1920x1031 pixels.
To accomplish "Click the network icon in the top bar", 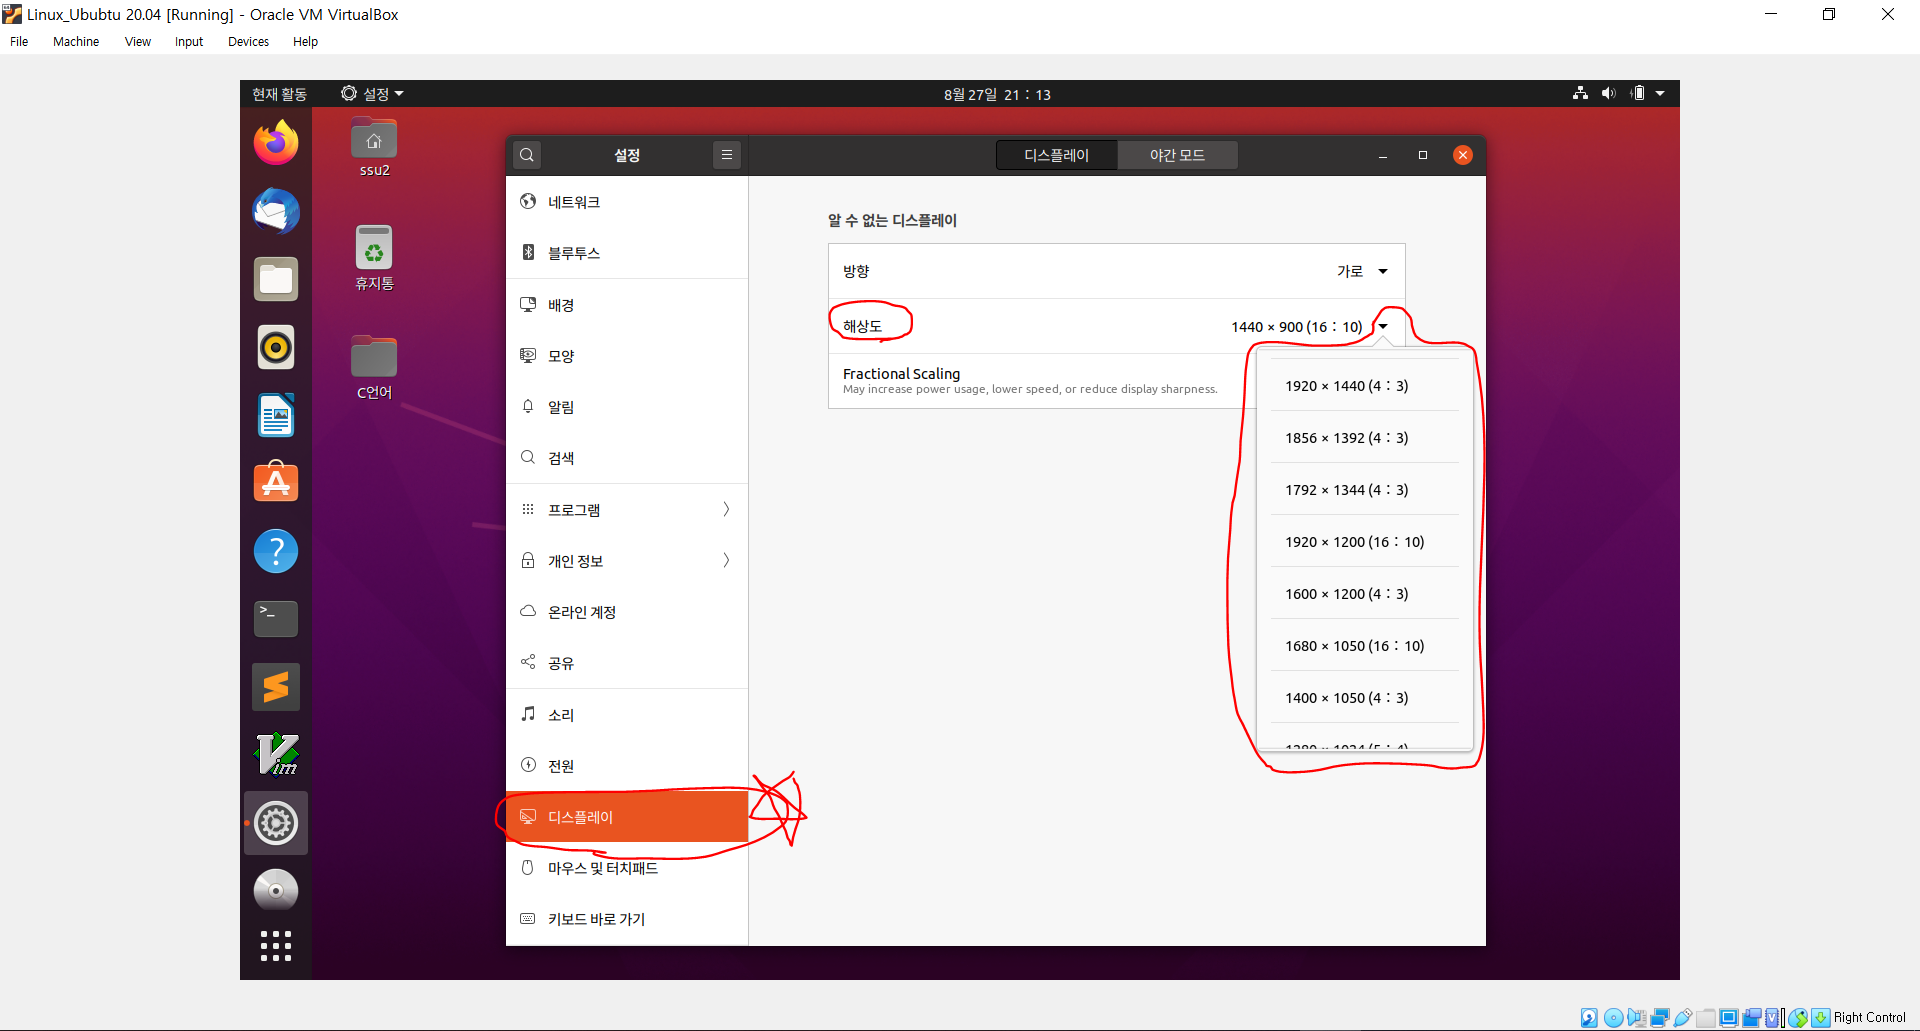I will click(1580, 94).
